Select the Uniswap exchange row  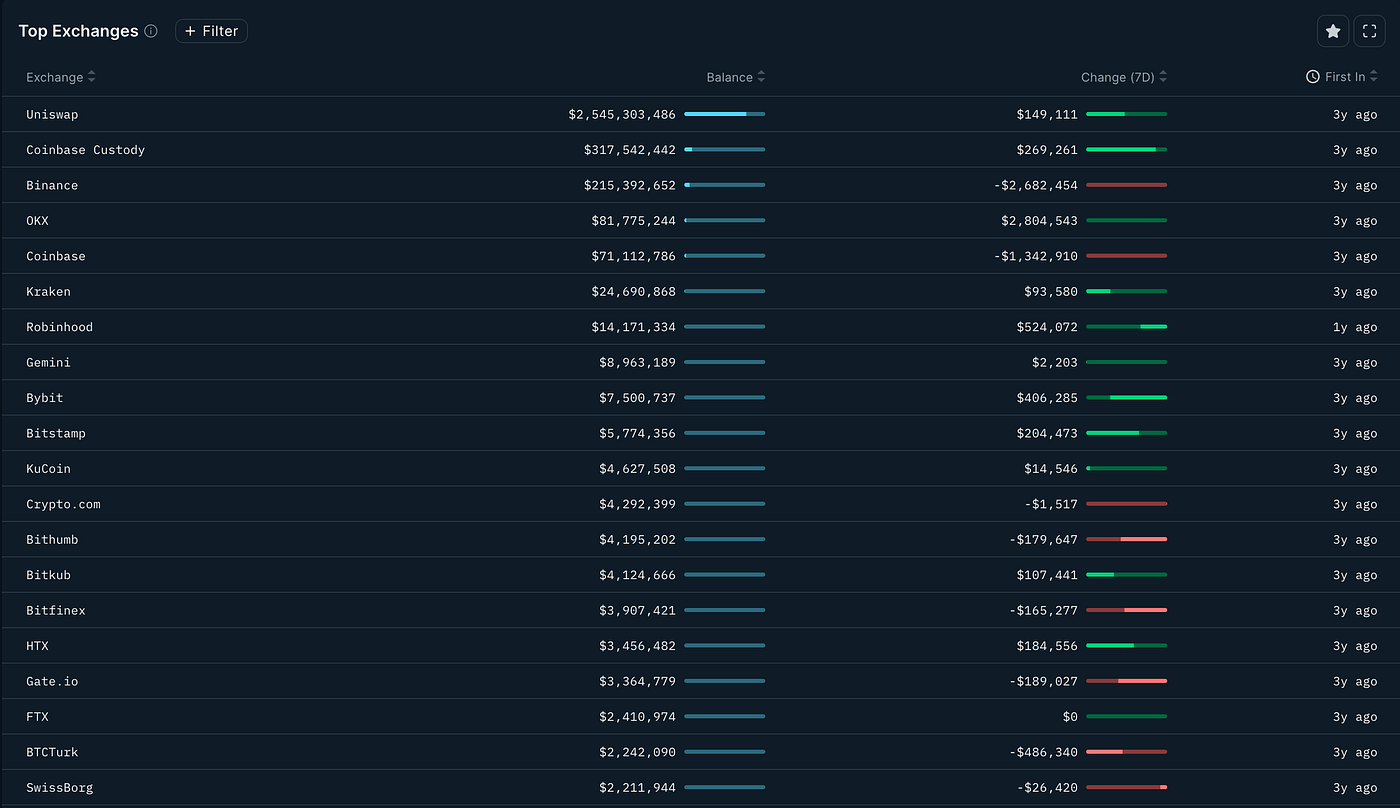[700, 114]
